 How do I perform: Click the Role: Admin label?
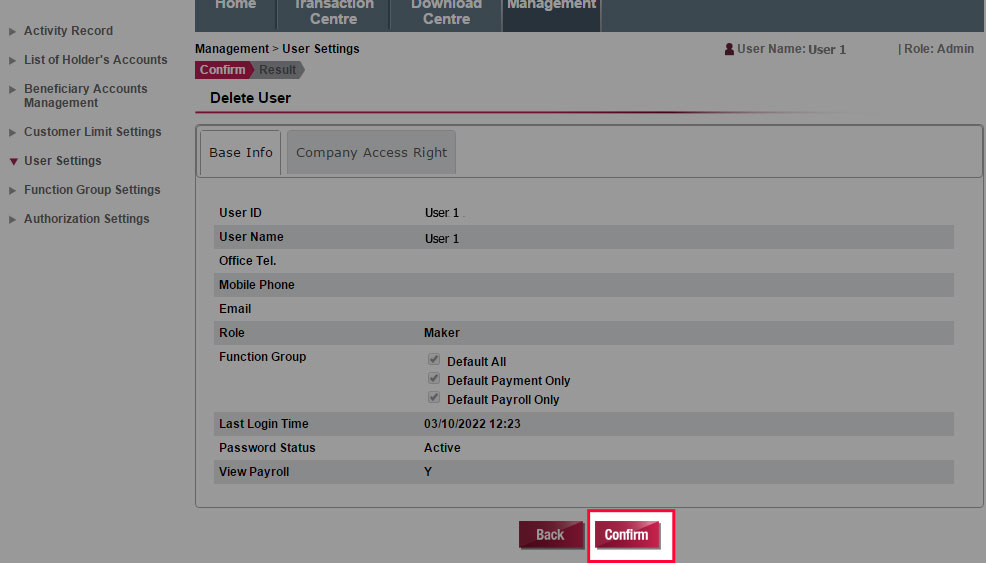tap(939, 48)
